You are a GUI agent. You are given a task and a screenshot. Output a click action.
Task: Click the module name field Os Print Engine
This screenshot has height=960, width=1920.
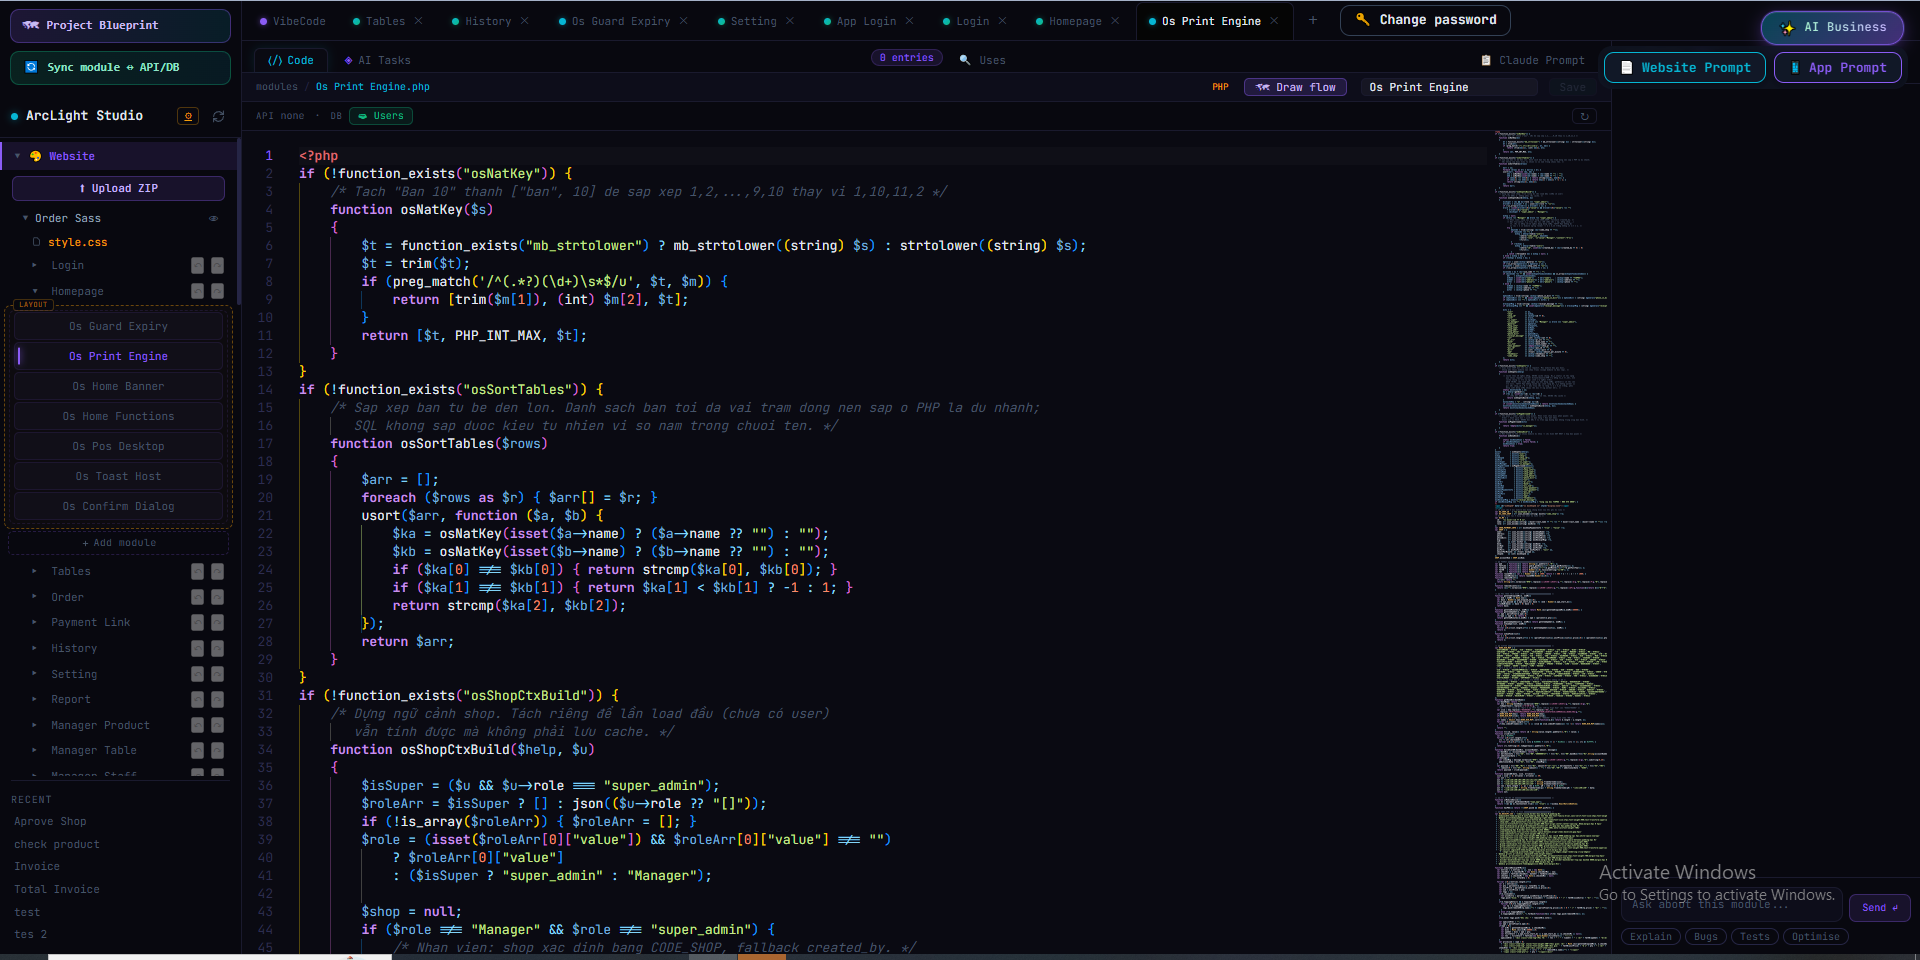(1449, 87)
